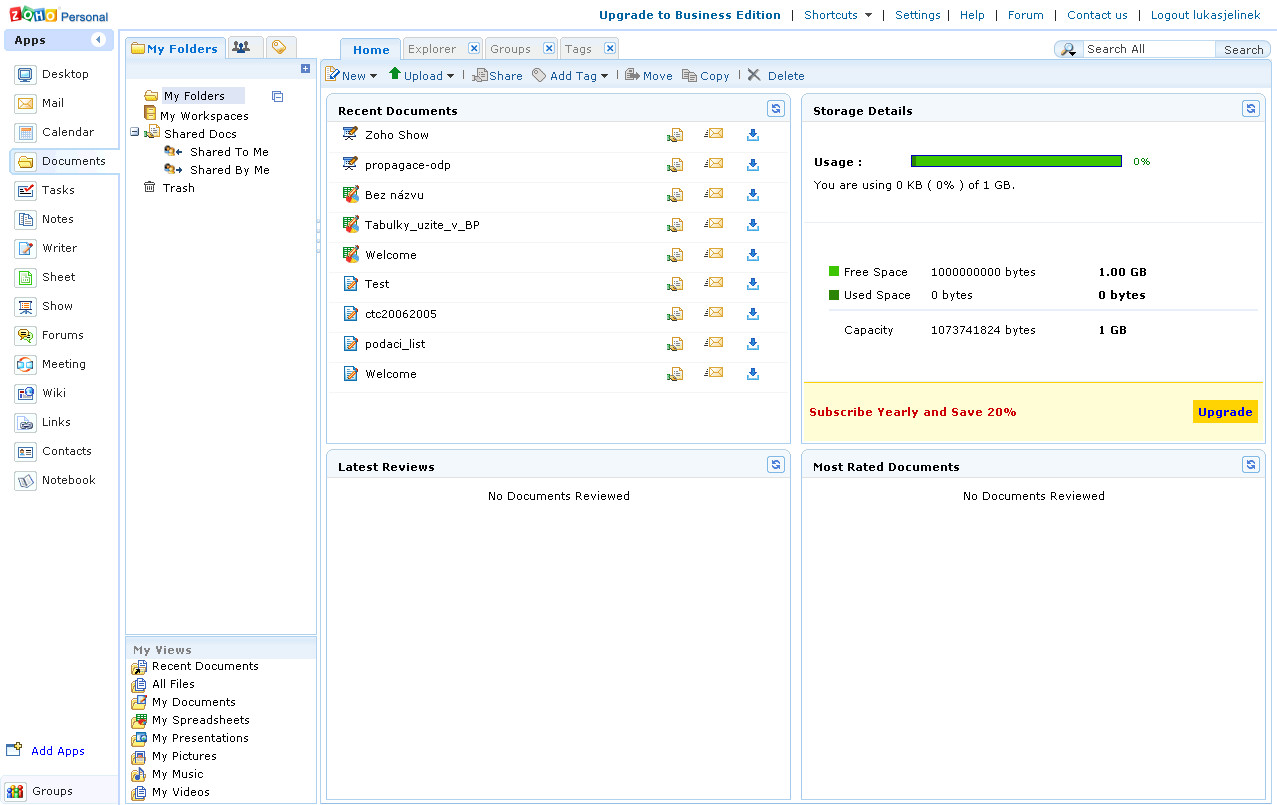Open the Upgrade to Business Edition link
Viewport: 1277px width, 805px height.
pos(690,15)
